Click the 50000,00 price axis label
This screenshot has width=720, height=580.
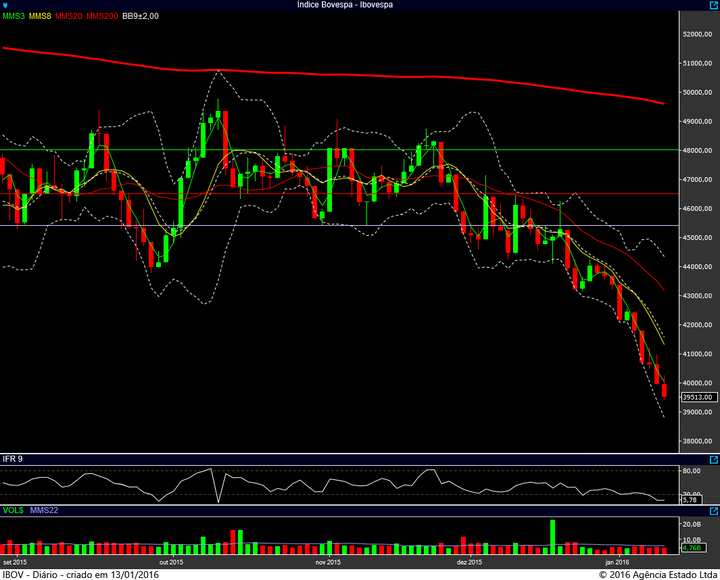[698, 92]
